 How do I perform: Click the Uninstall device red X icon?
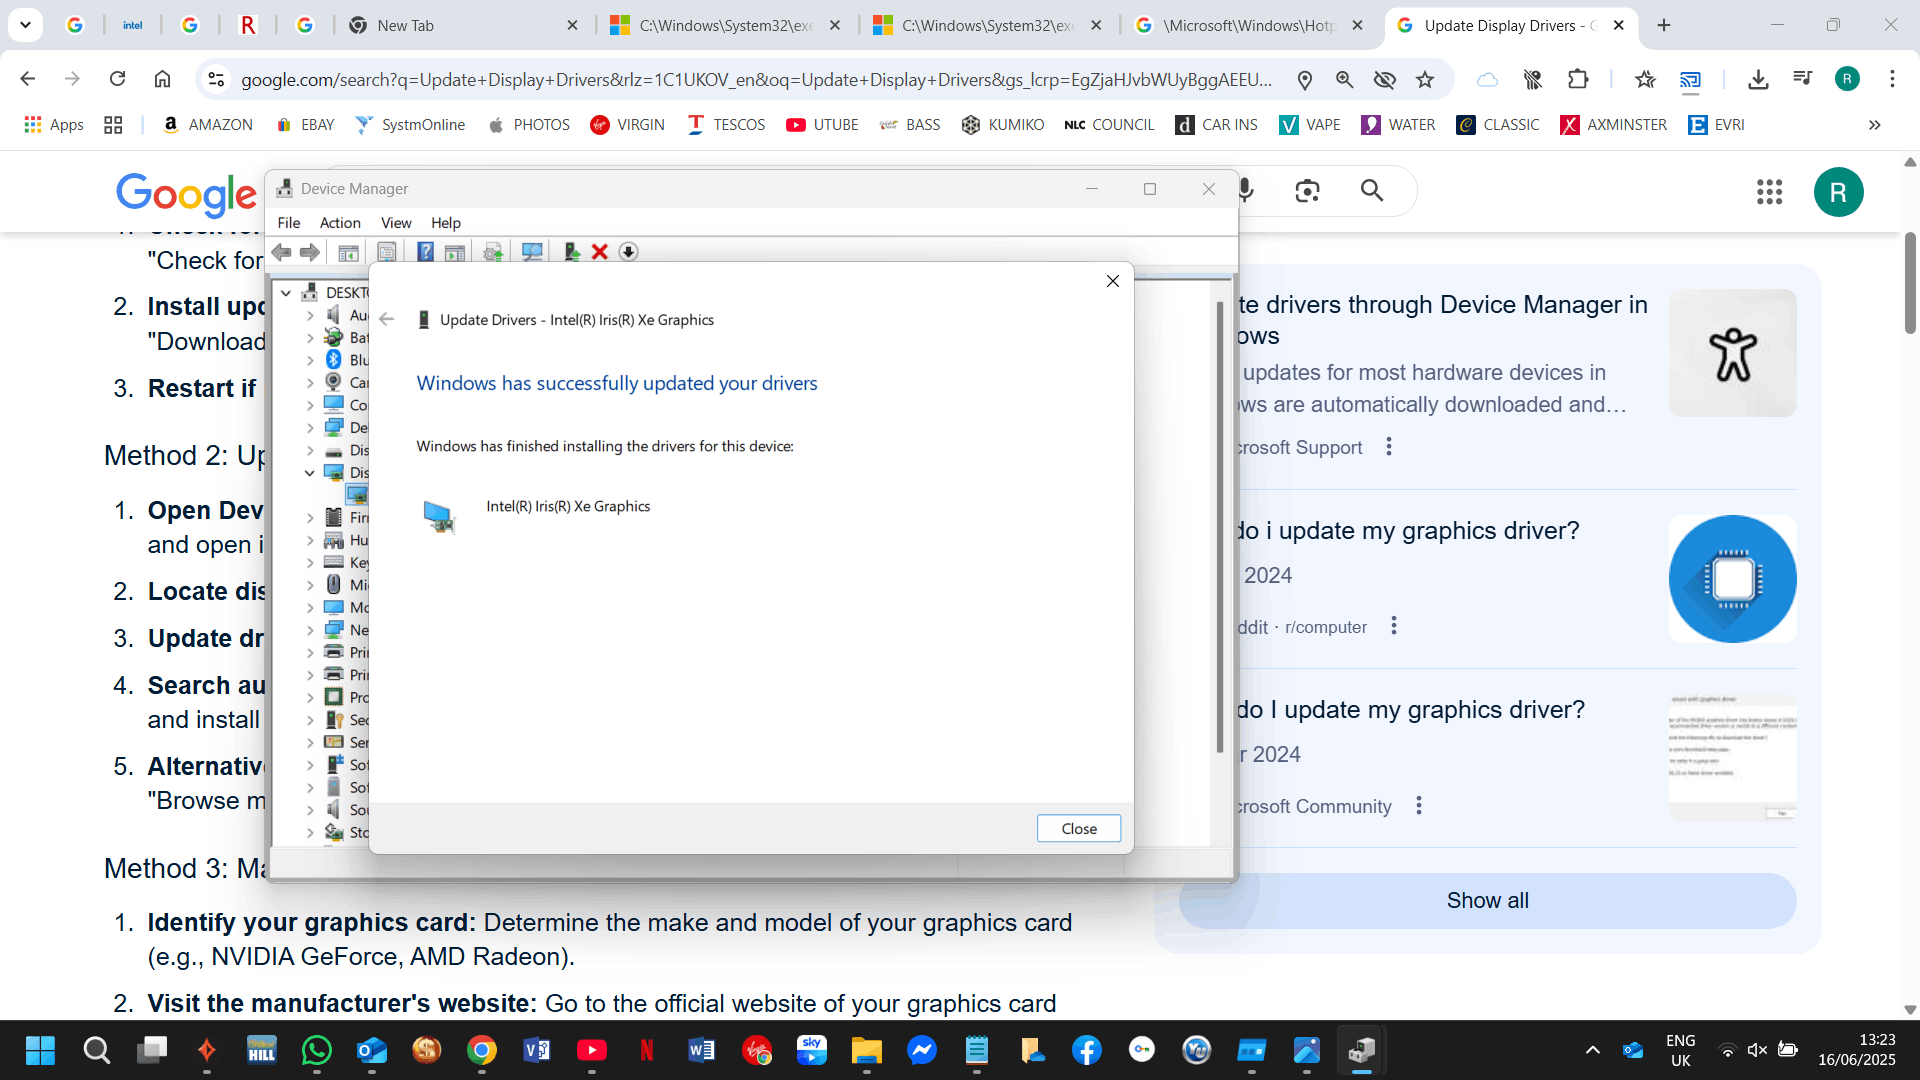599,252
